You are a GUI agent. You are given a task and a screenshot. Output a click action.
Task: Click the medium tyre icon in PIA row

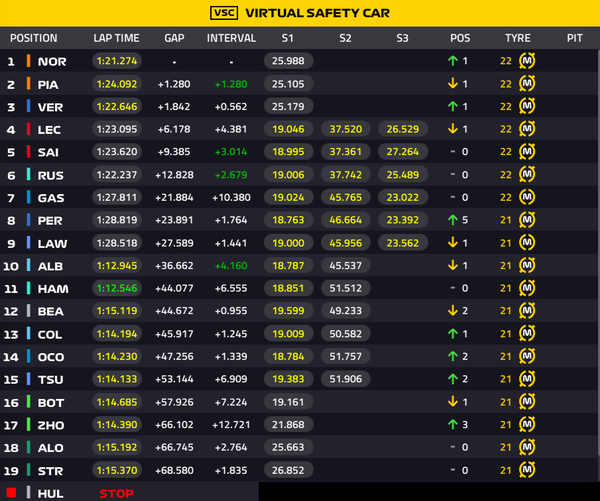pyautogui.click(x=527, y=83)
